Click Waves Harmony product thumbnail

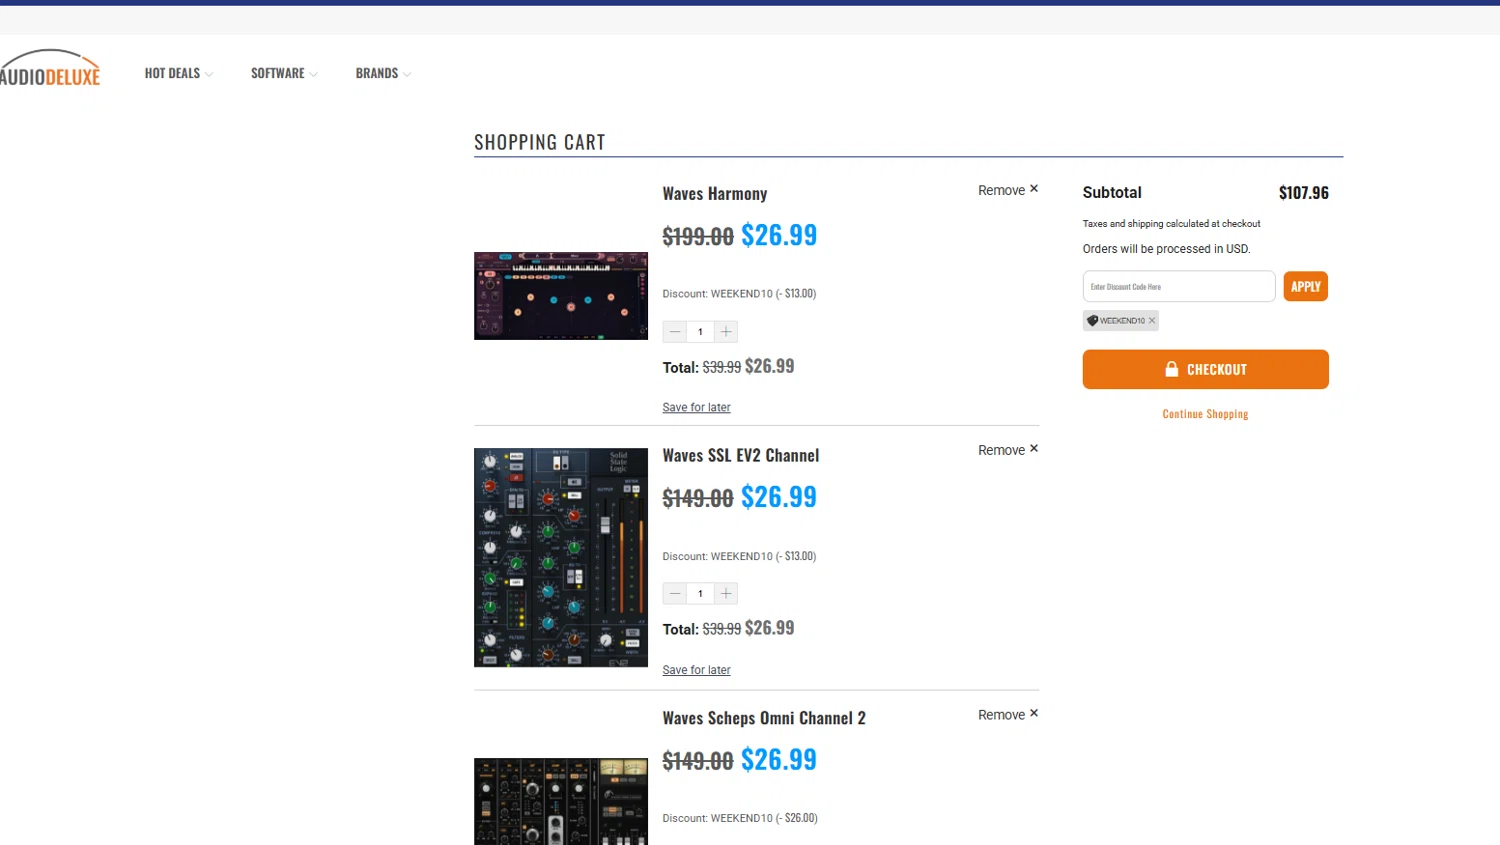click(x=561, y=296)
